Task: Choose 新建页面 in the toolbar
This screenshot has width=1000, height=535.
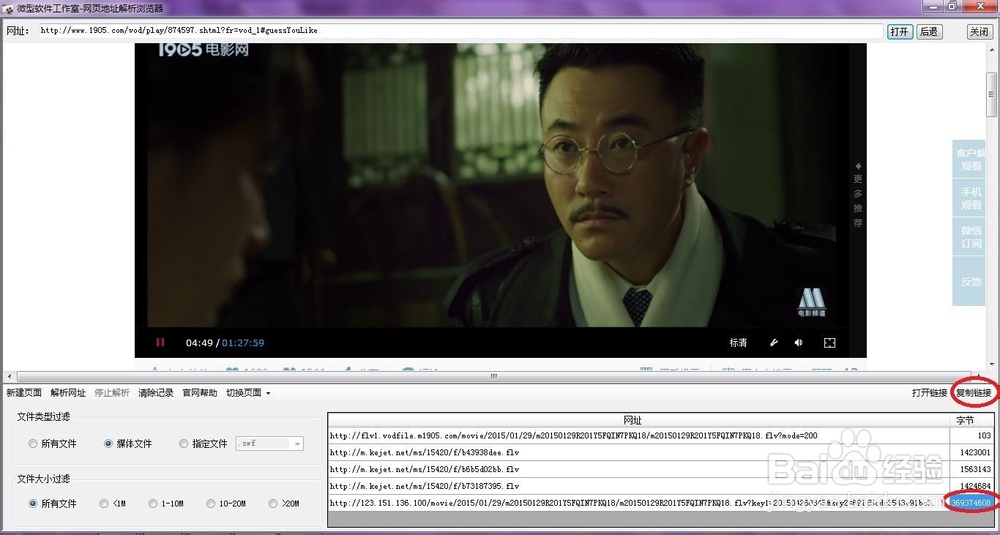Action: click(24, 393)
